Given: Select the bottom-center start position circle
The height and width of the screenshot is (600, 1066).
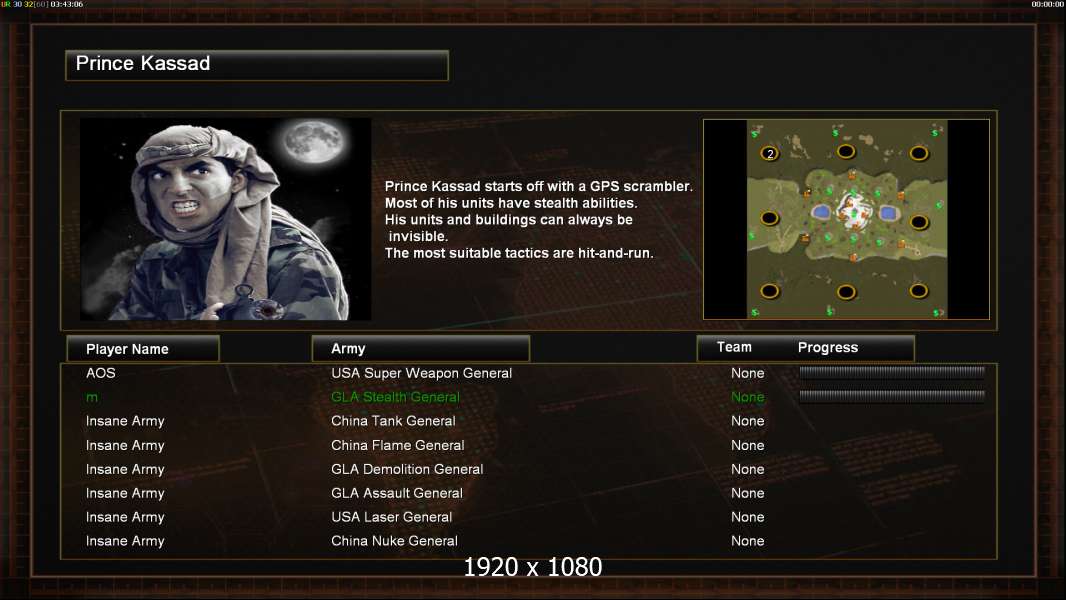Looking at the screenshot, I should pos(846,292).
